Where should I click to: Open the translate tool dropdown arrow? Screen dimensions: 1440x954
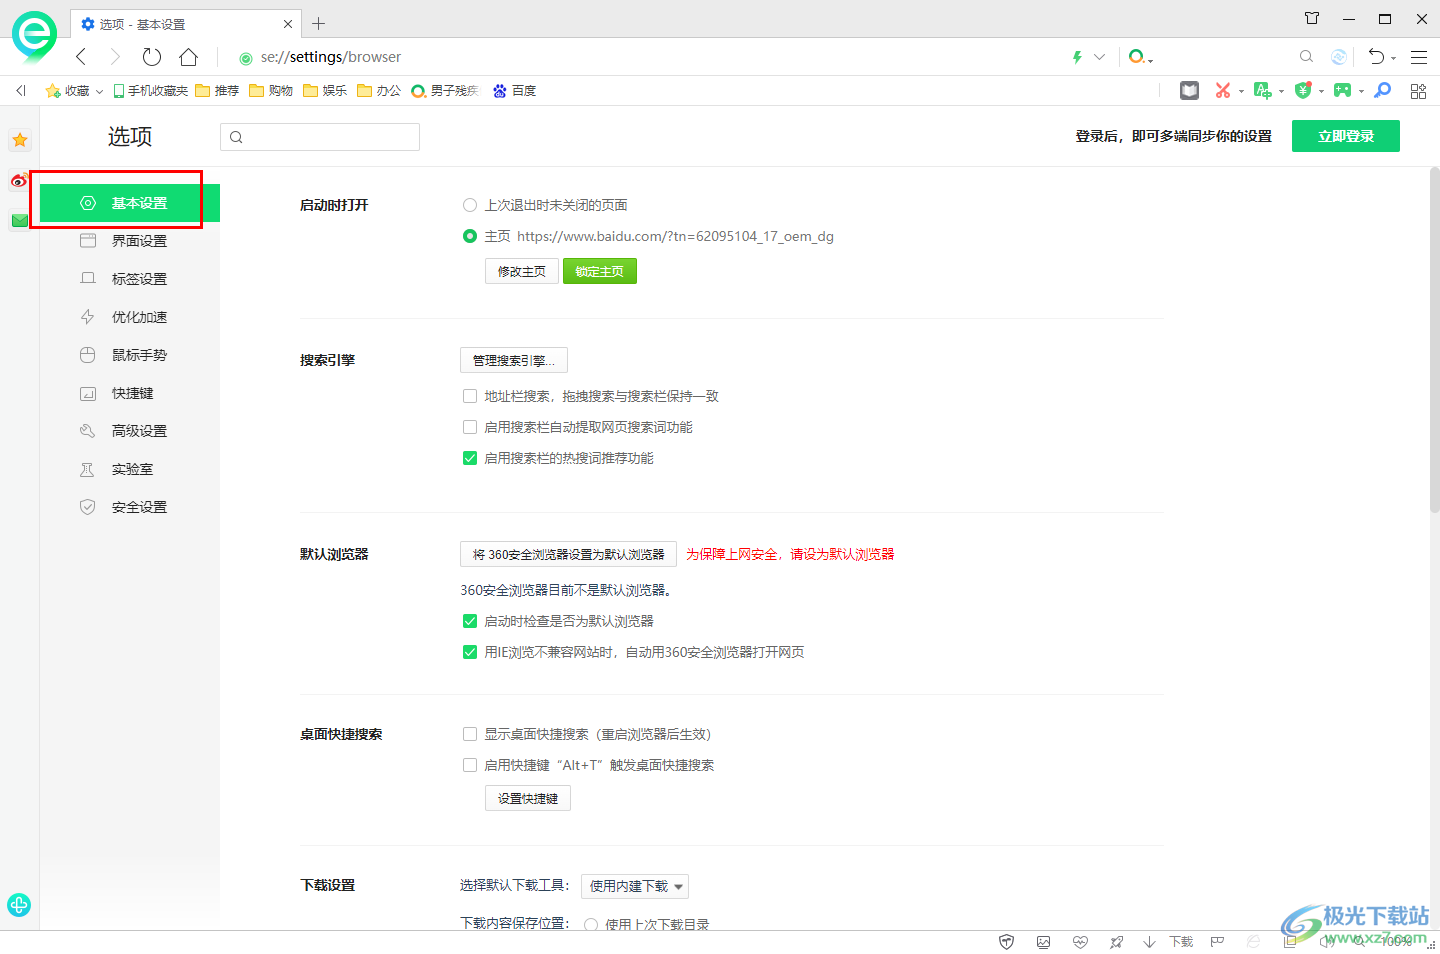tap(1281, 91)
